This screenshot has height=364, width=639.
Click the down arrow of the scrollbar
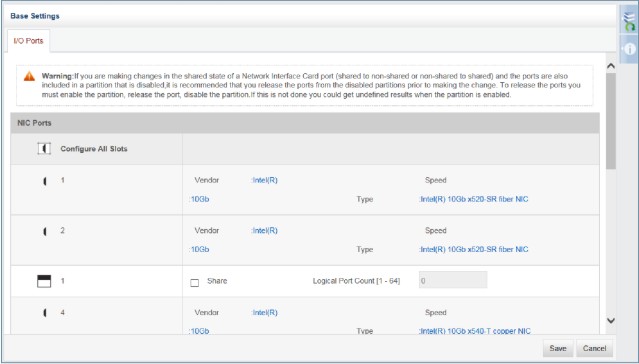point(610,320)
